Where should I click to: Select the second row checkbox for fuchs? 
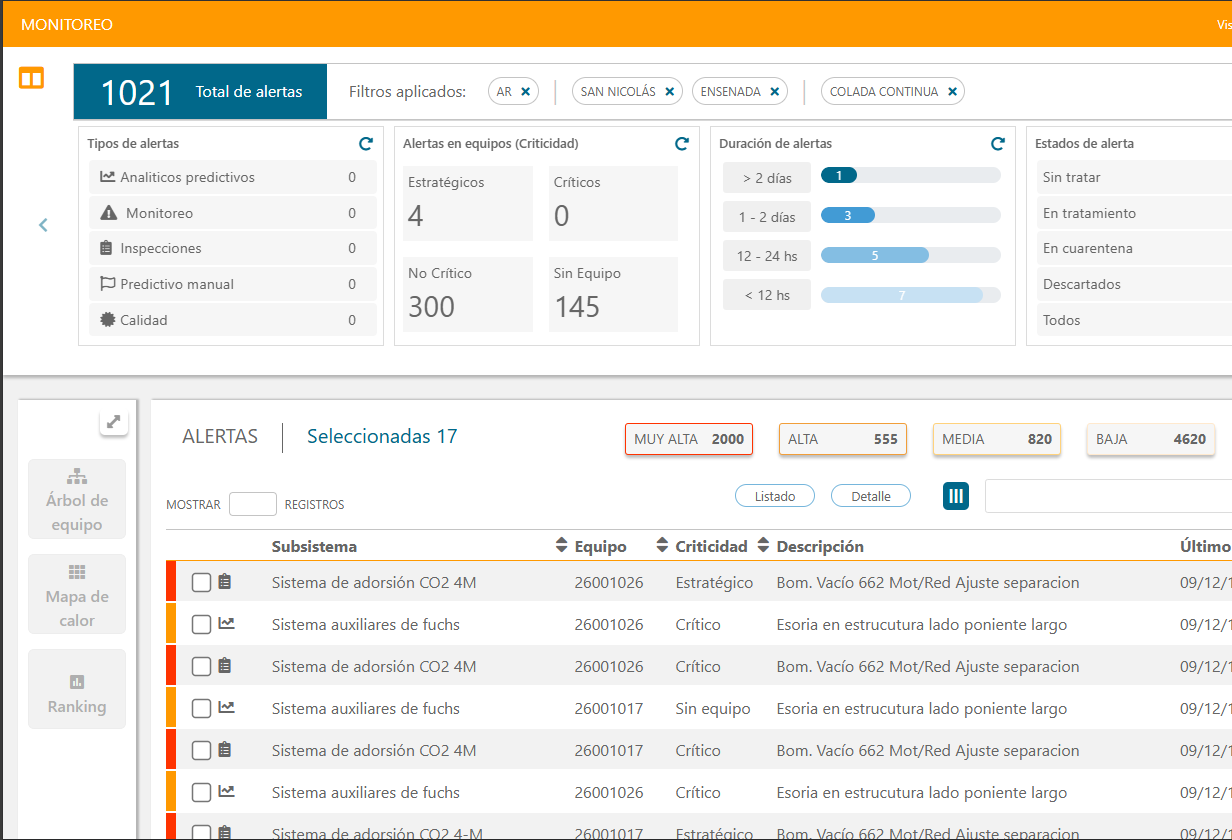coord(201,625)
